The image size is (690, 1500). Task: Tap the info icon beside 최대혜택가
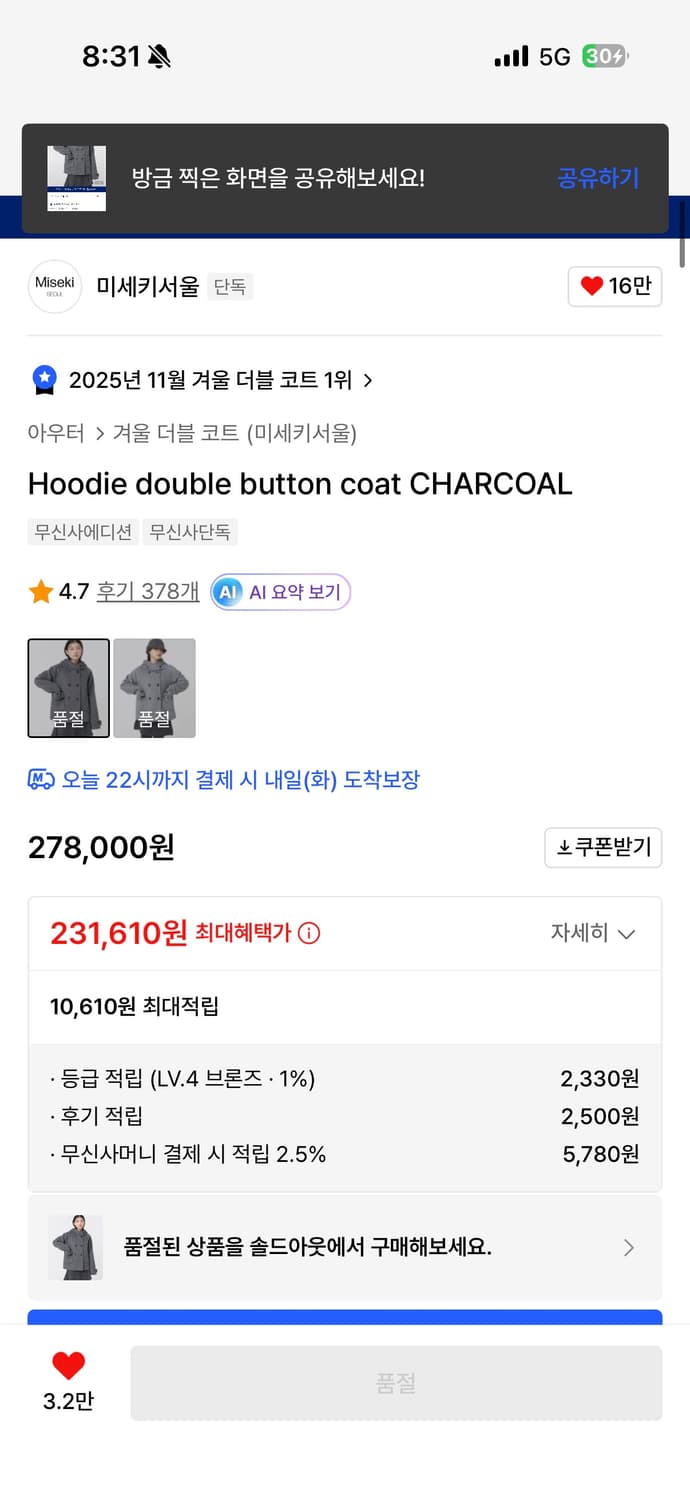point(310,934)
